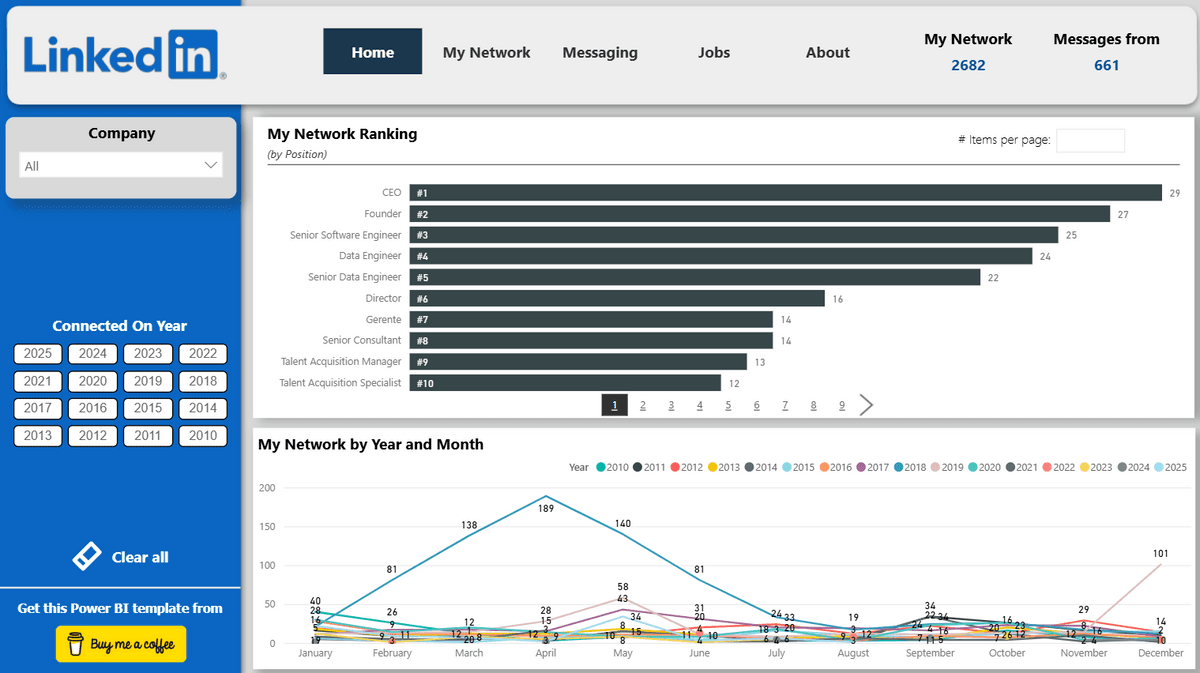
Task: Click the CEO ranking bar
Action: [785, 193]
